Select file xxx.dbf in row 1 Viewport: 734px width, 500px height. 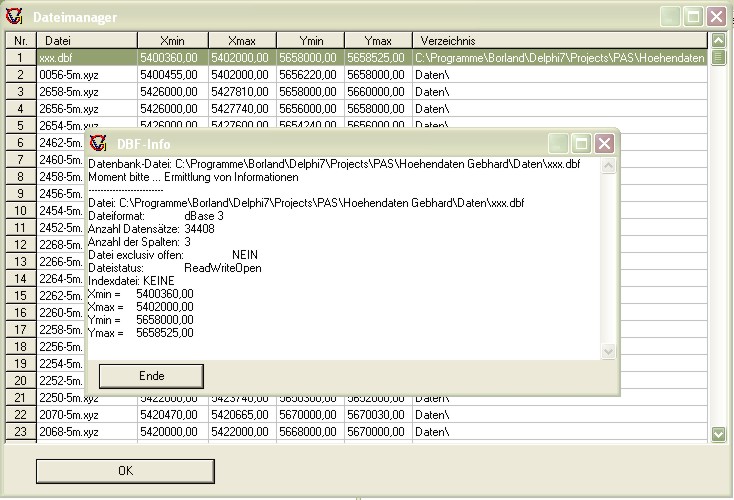click(87, 58)
